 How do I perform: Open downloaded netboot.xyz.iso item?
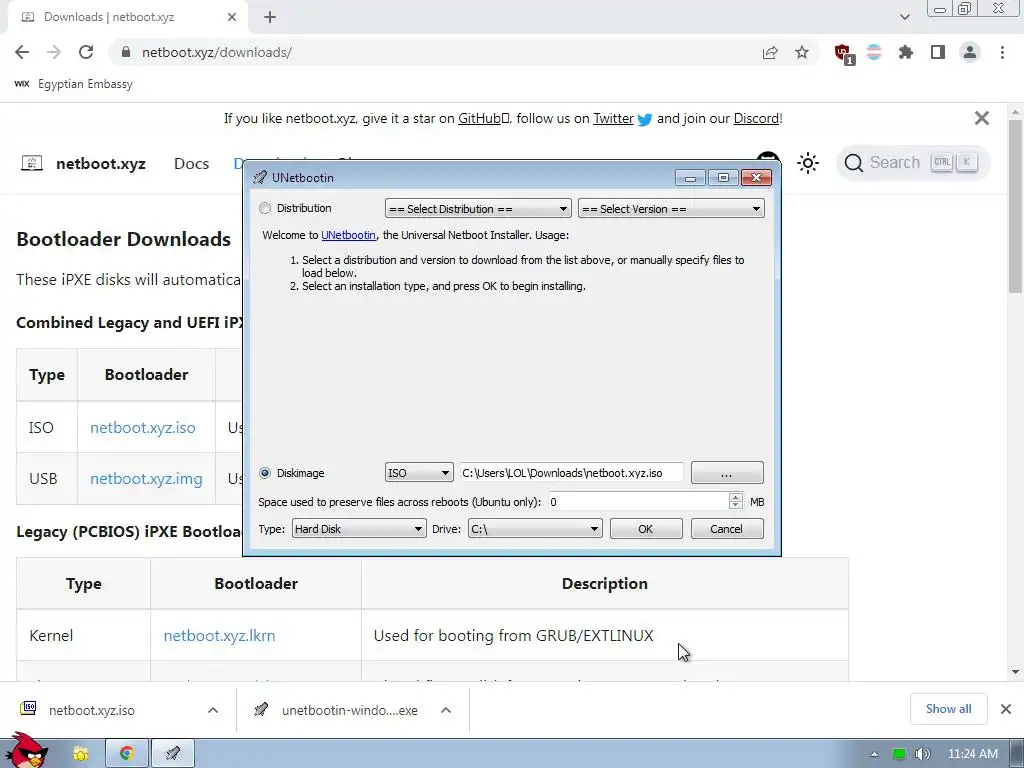coord(91,710)
